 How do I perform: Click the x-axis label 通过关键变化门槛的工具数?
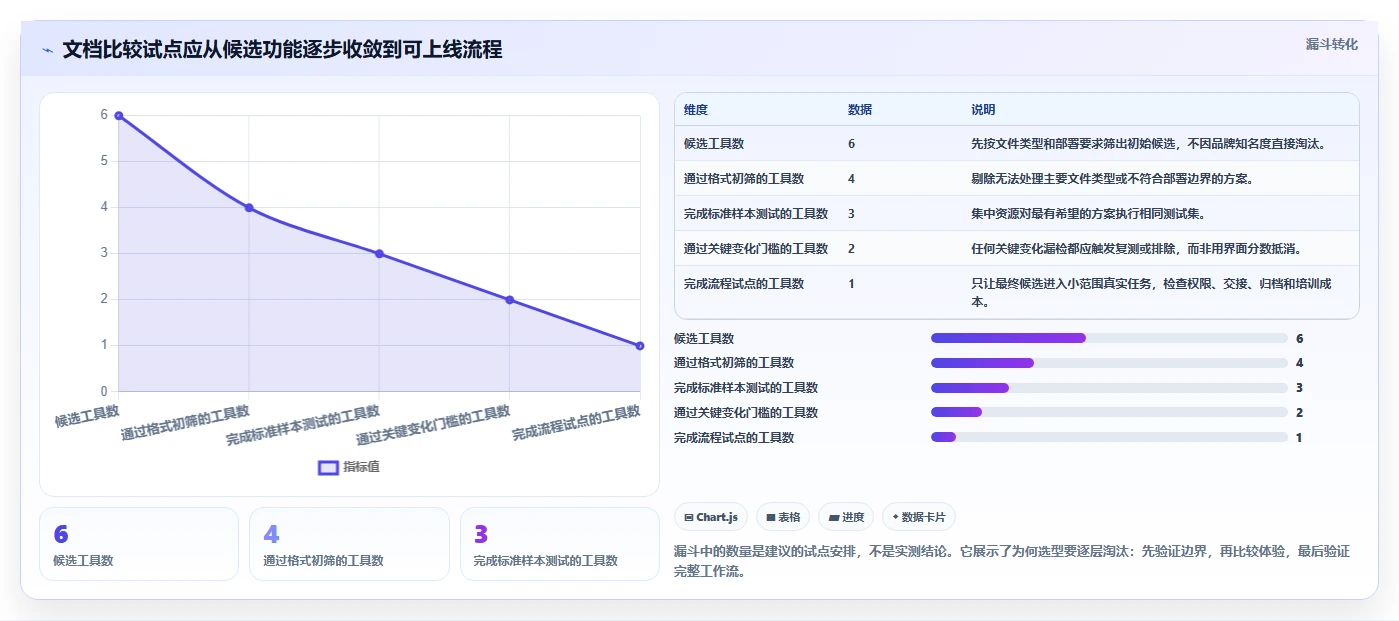tap(433, 425)
